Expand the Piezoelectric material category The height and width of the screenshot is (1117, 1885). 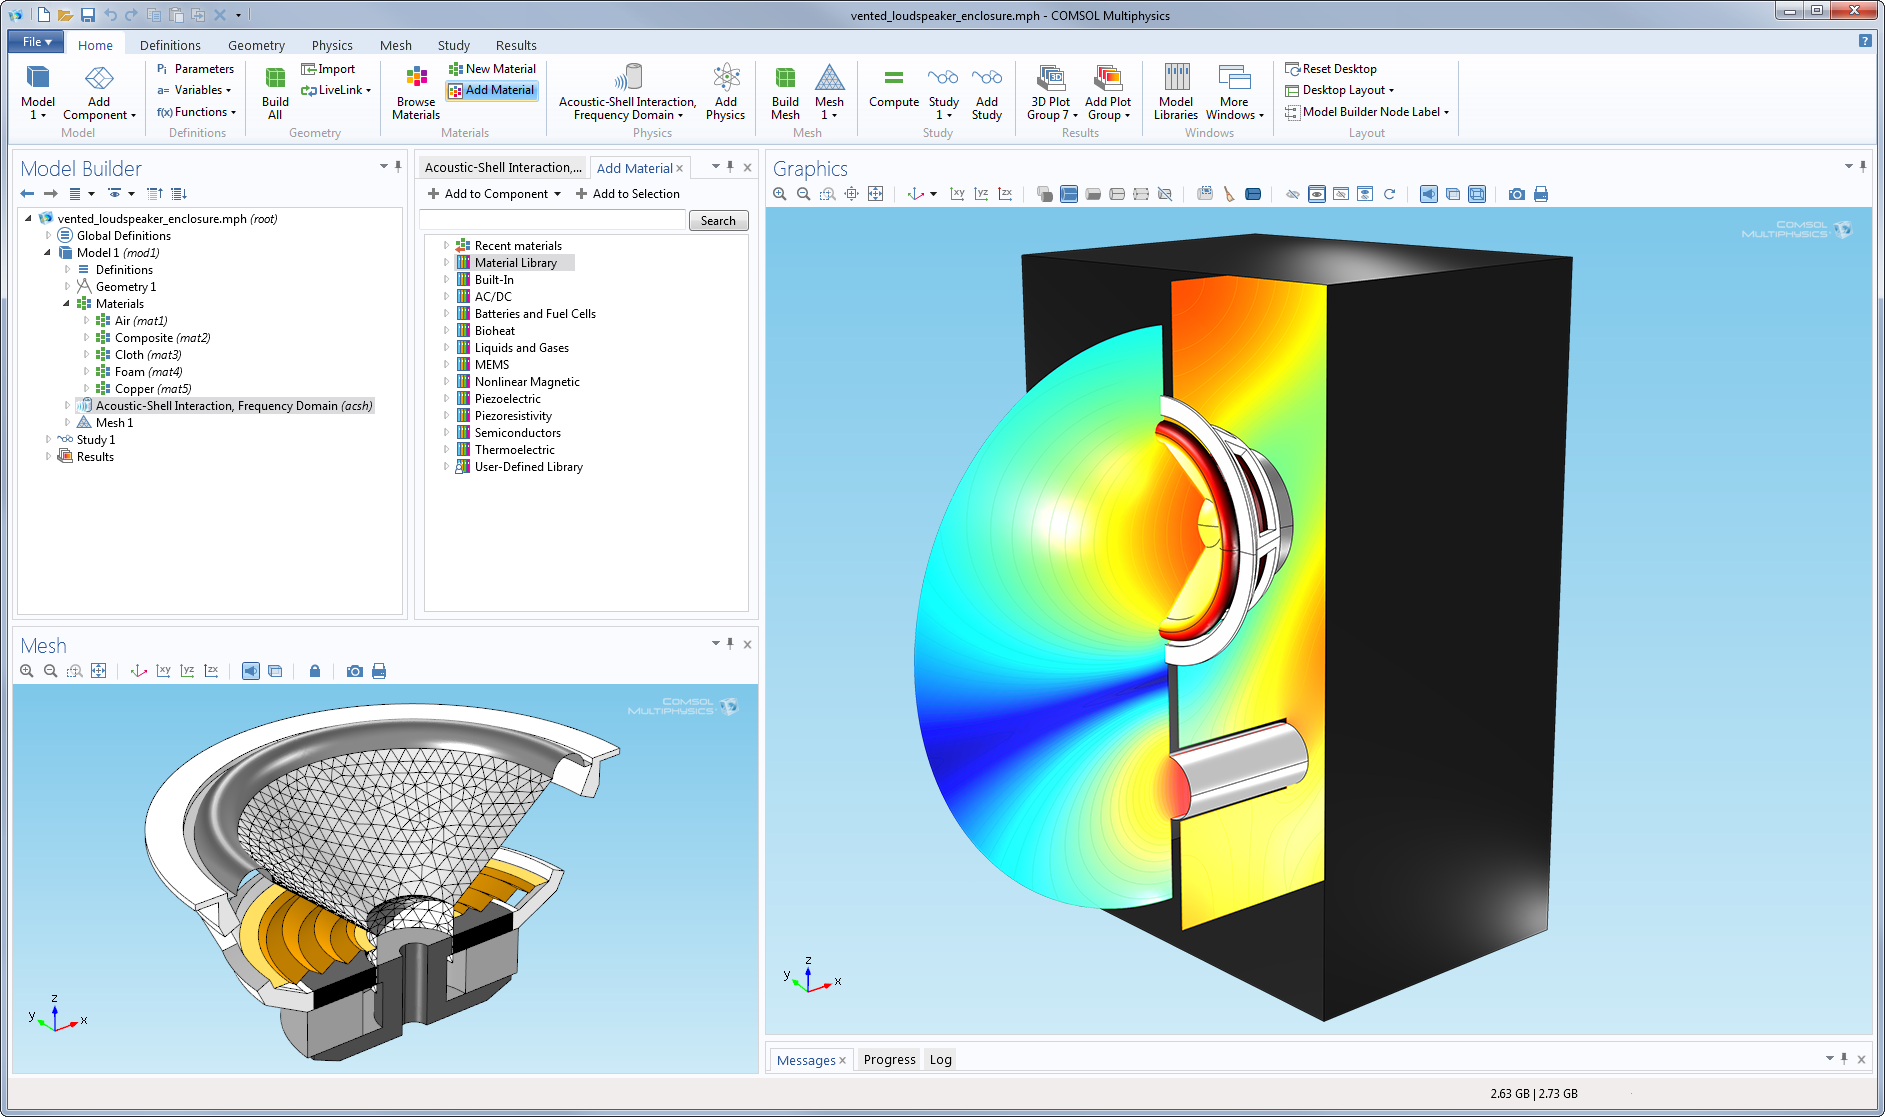(447, 399)
